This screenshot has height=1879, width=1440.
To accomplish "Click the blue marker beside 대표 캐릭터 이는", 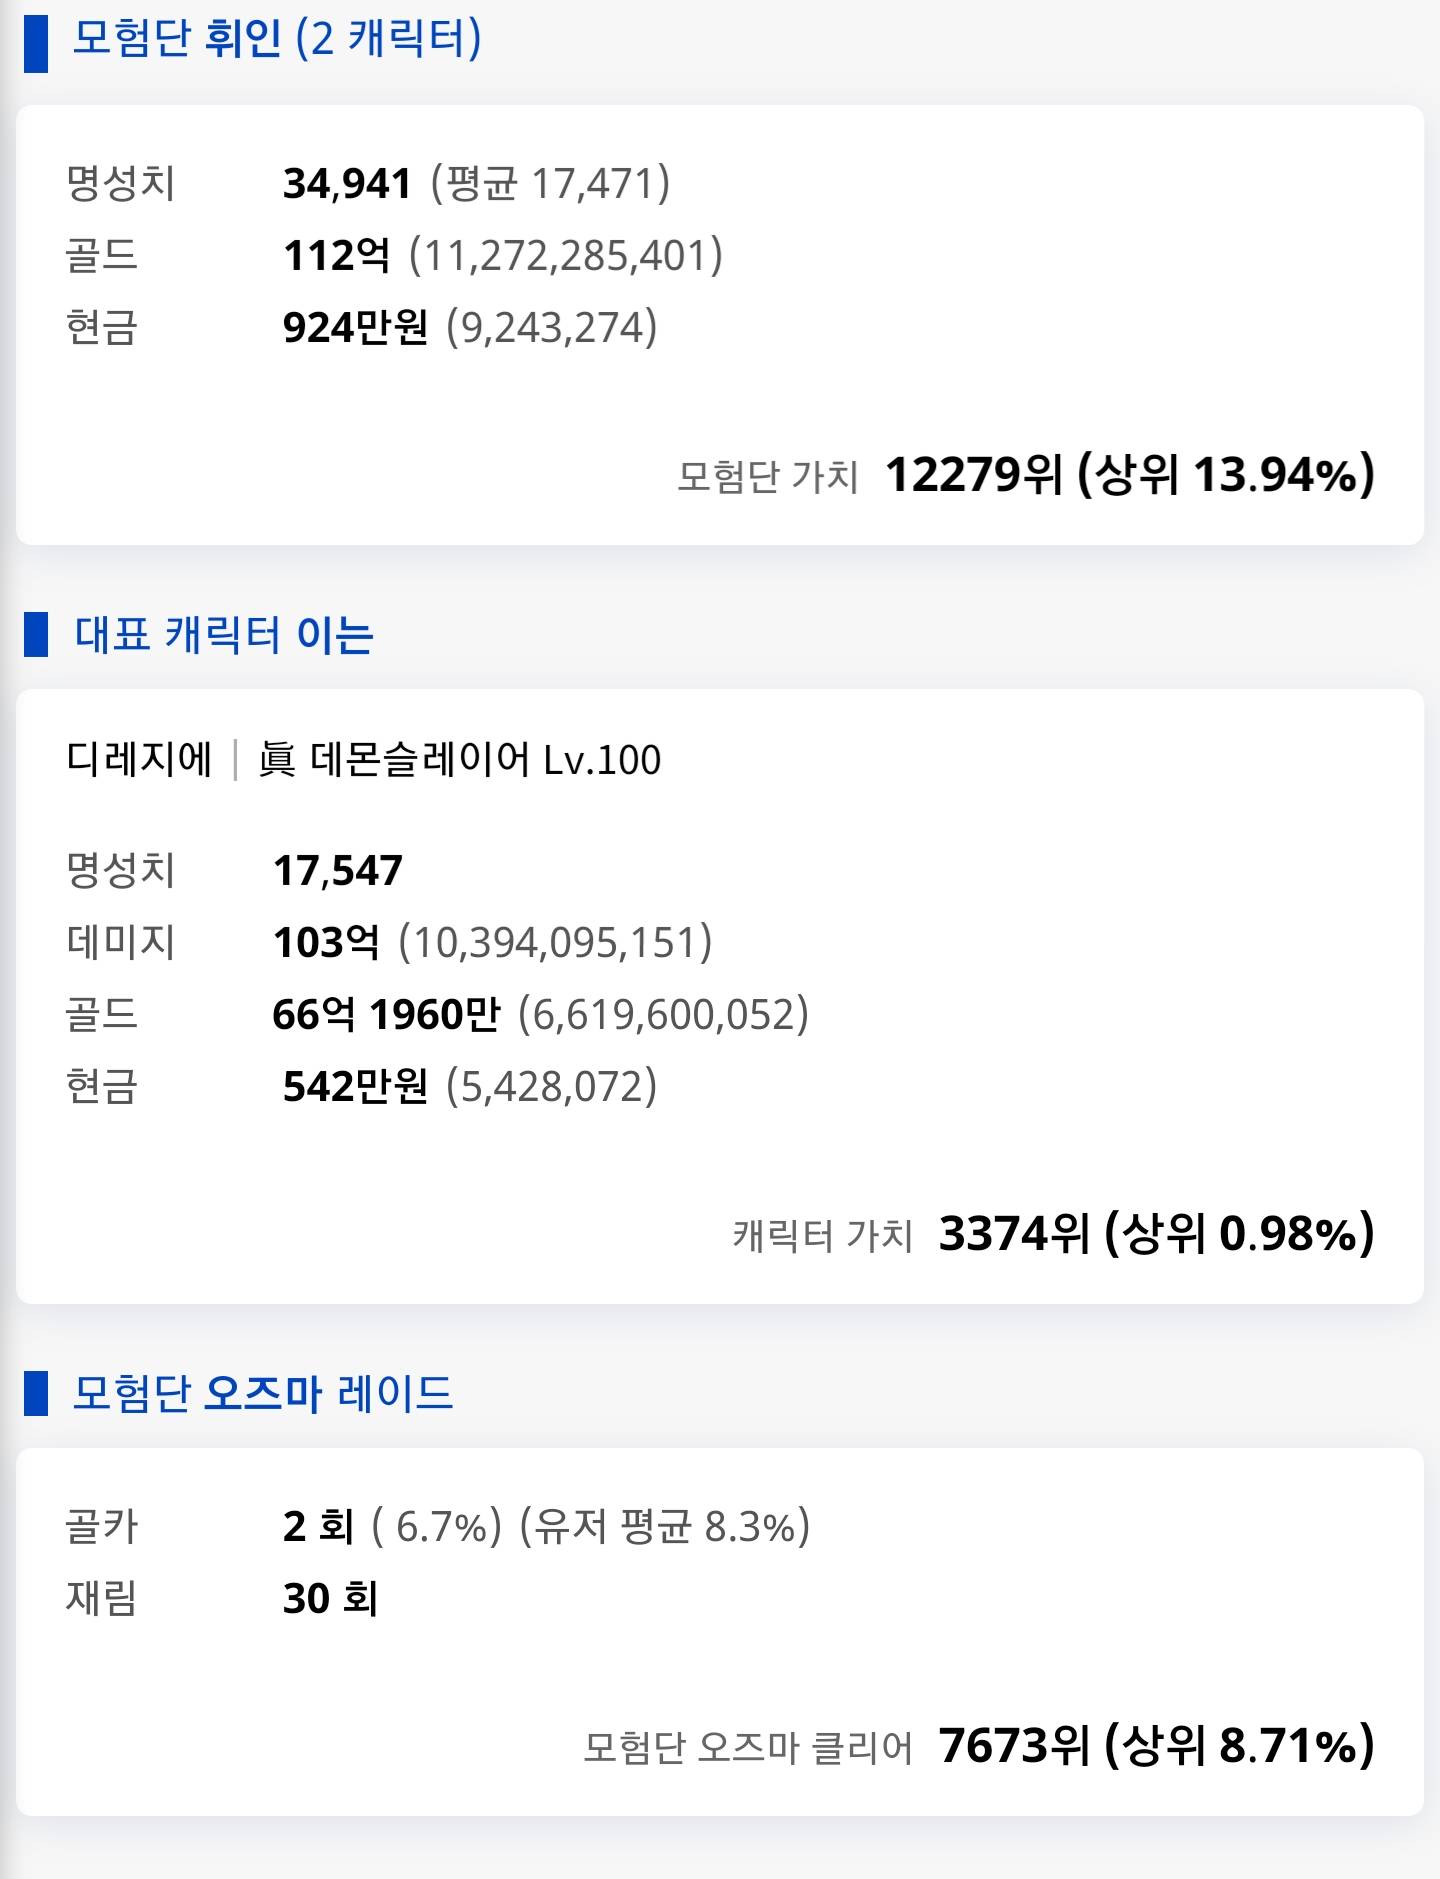I will (x=36, y=634).
